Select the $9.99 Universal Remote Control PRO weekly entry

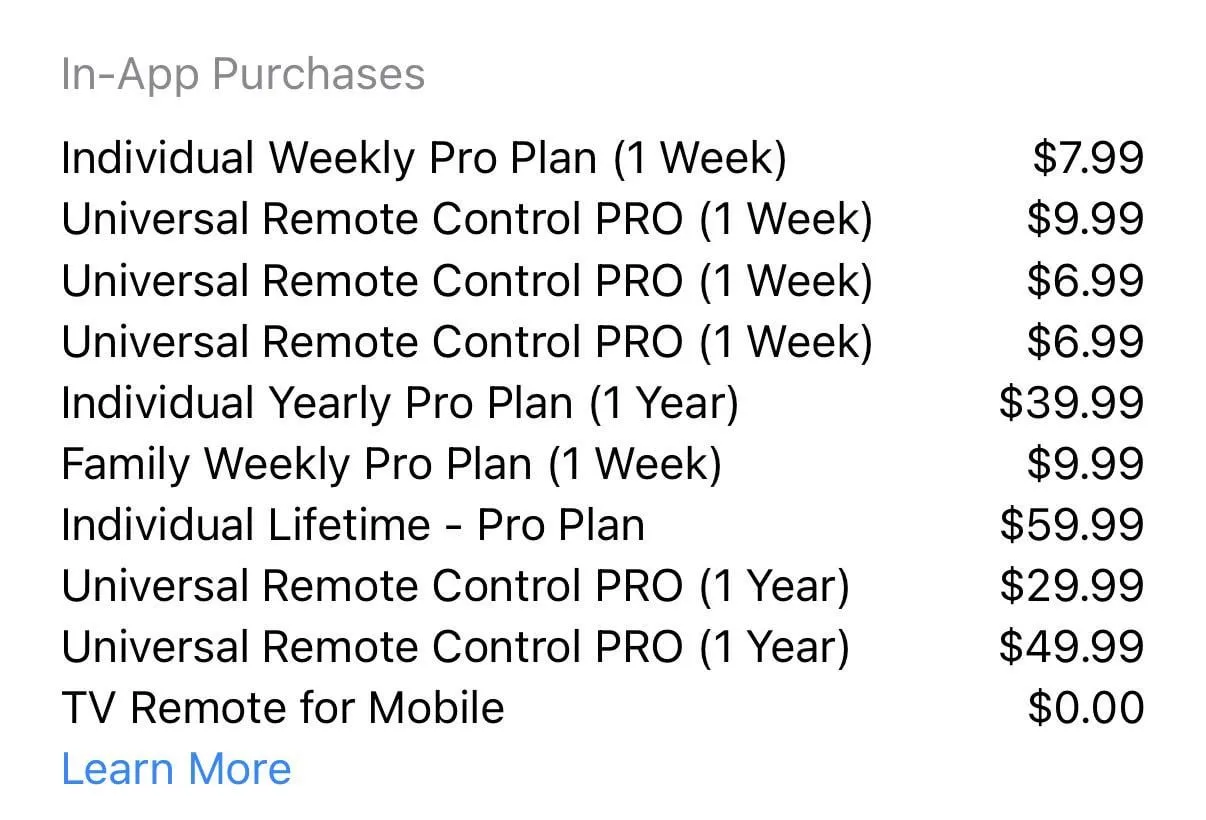(466, 220)
